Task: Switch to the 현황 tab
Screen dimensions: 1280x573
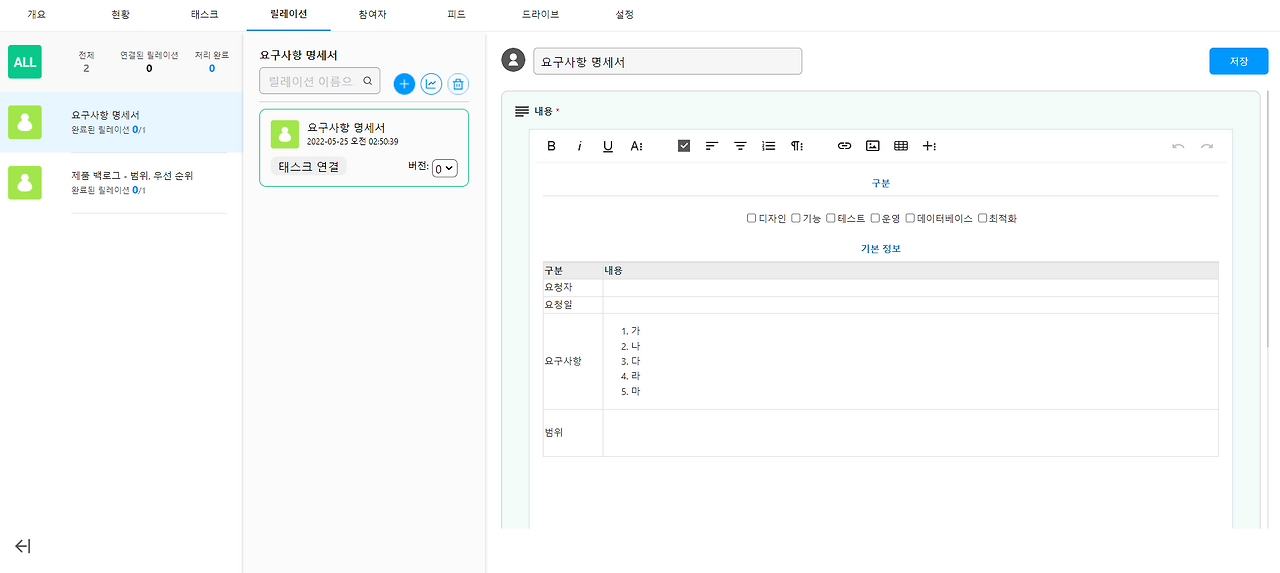Action: click(x=121, y=15)
